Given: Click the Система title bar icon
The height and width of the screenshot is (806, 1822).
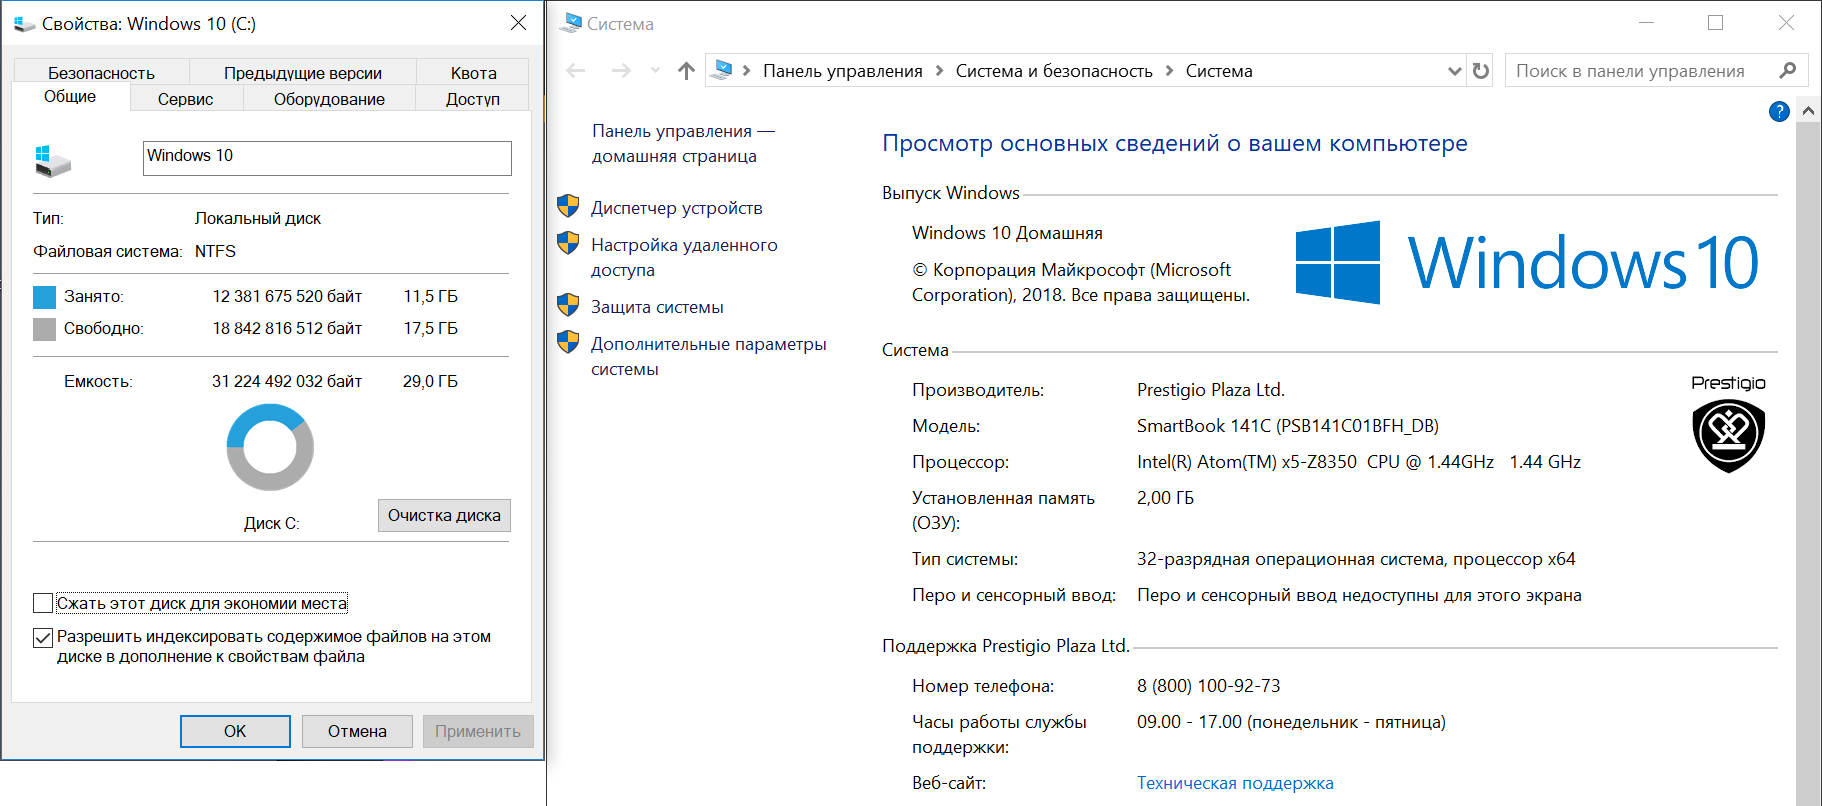Looking at the screenshot, I should coord(572,23).
